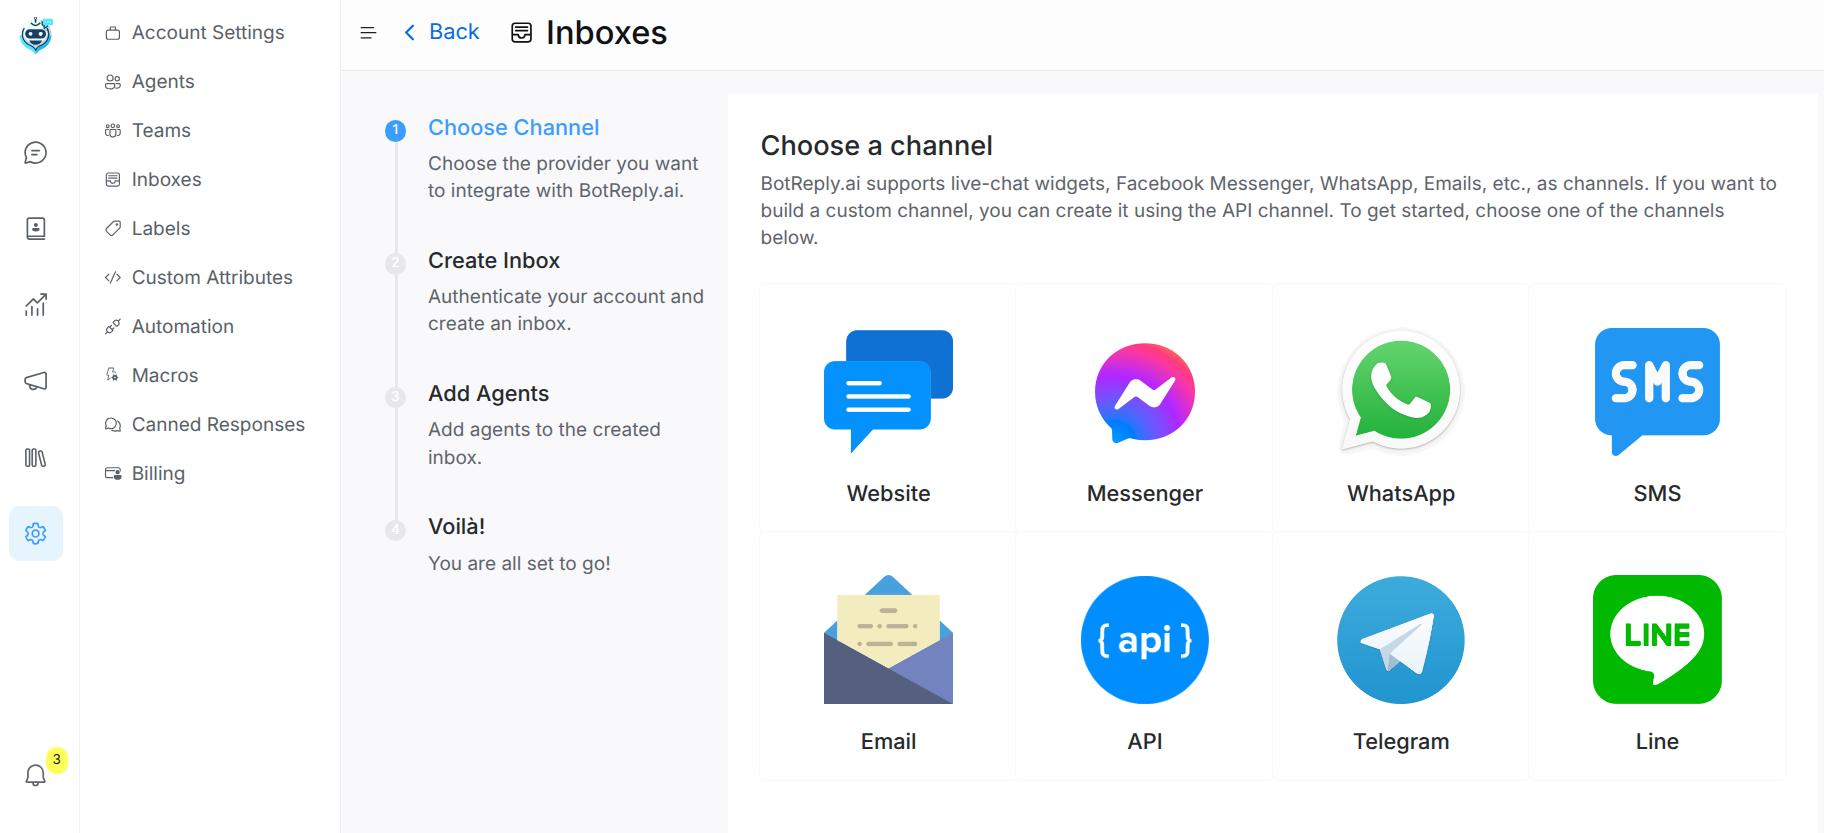
Task: Select the Email envelope channel icon
Action: [888, 639]
